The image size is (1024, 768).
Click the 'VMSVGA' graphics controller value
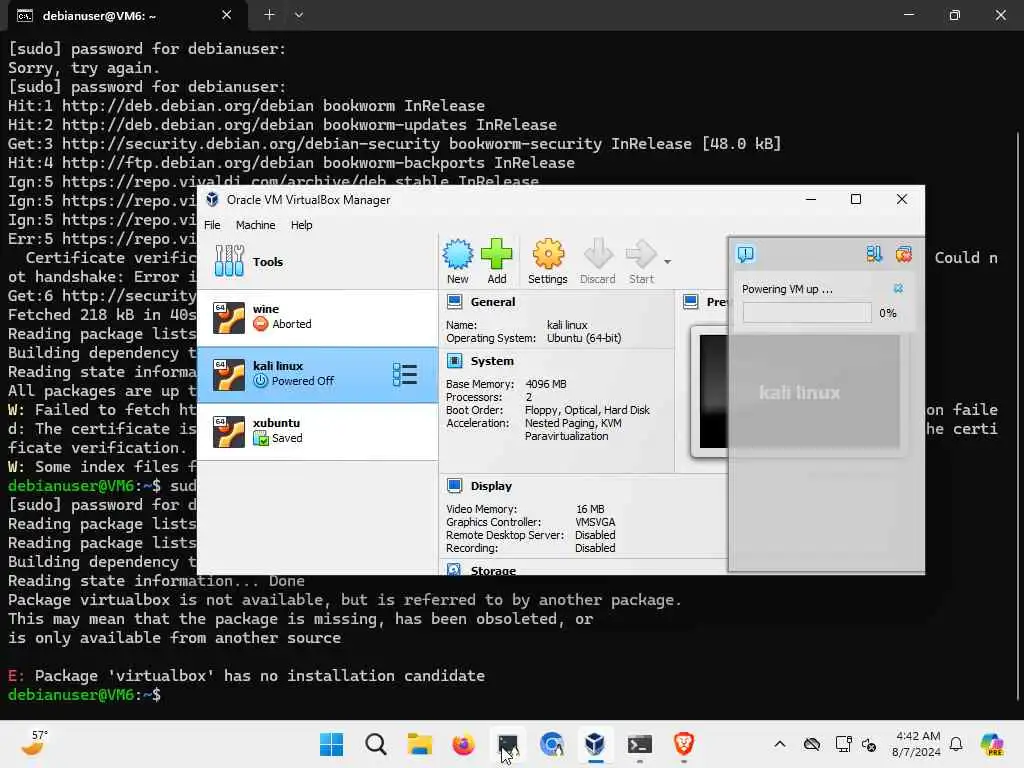595,522
